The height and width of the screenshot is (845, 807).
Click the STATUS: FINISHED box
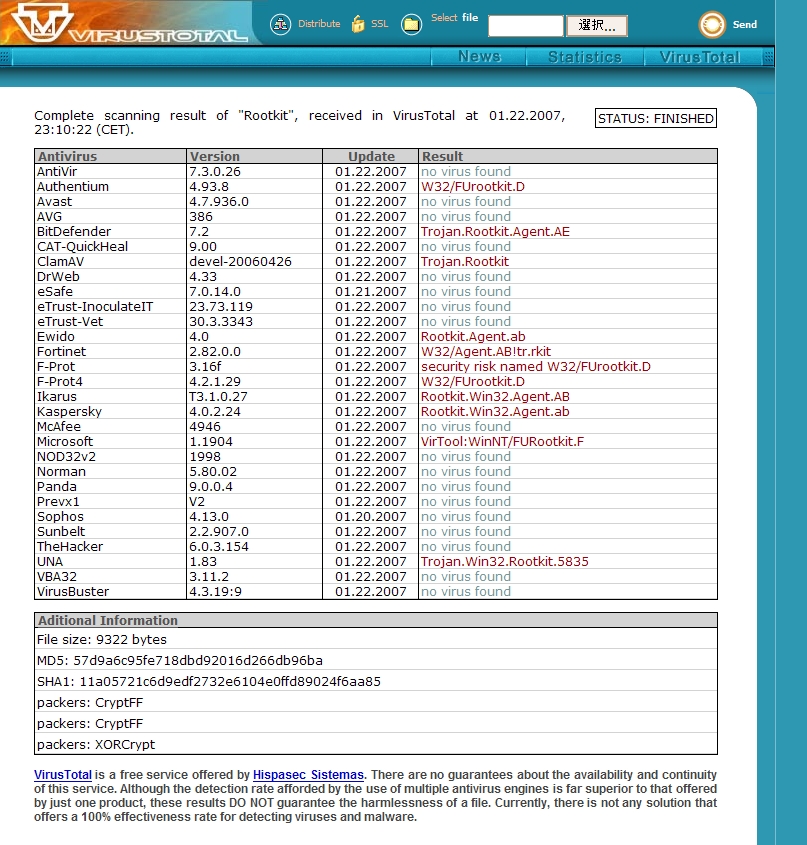pyautogui.click(x=656, y=119)
